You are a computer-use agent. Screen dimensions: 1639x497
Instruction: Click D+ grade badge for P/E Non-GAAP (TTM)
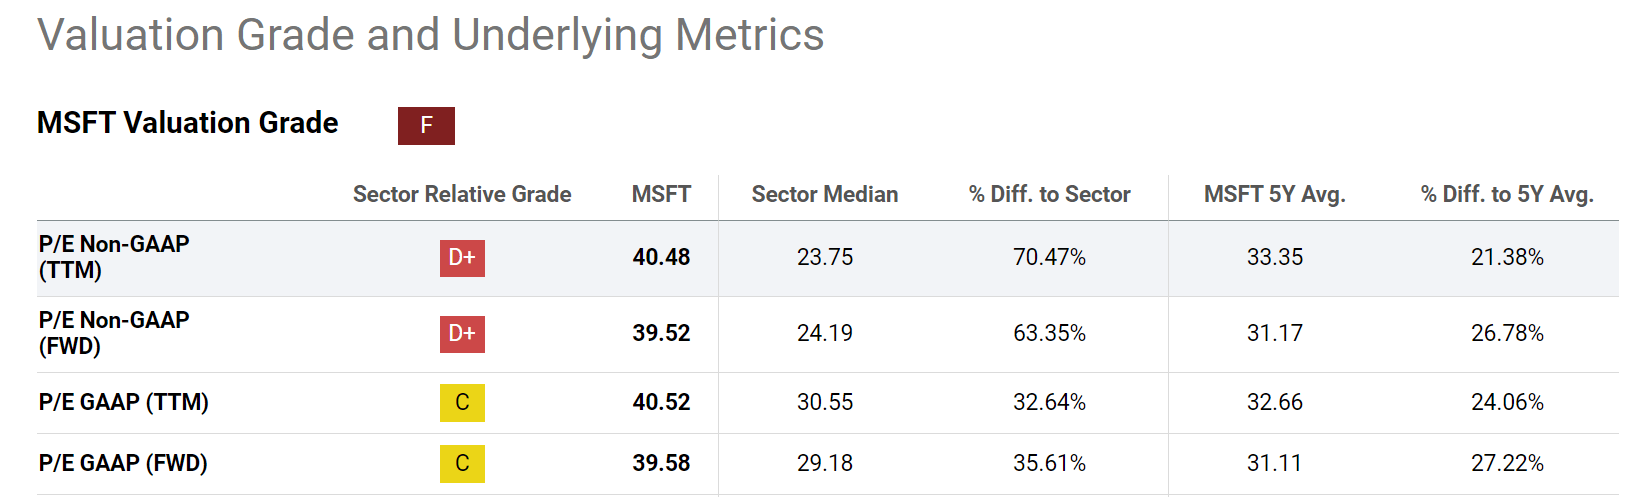(x=462, y=258)
